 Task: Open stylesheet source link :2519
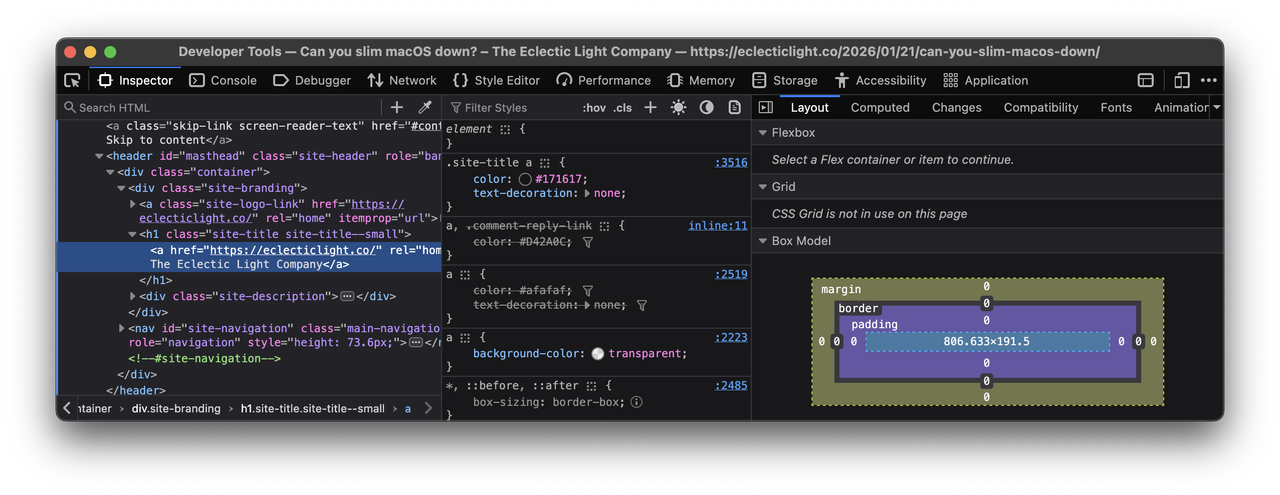(730, 274)
